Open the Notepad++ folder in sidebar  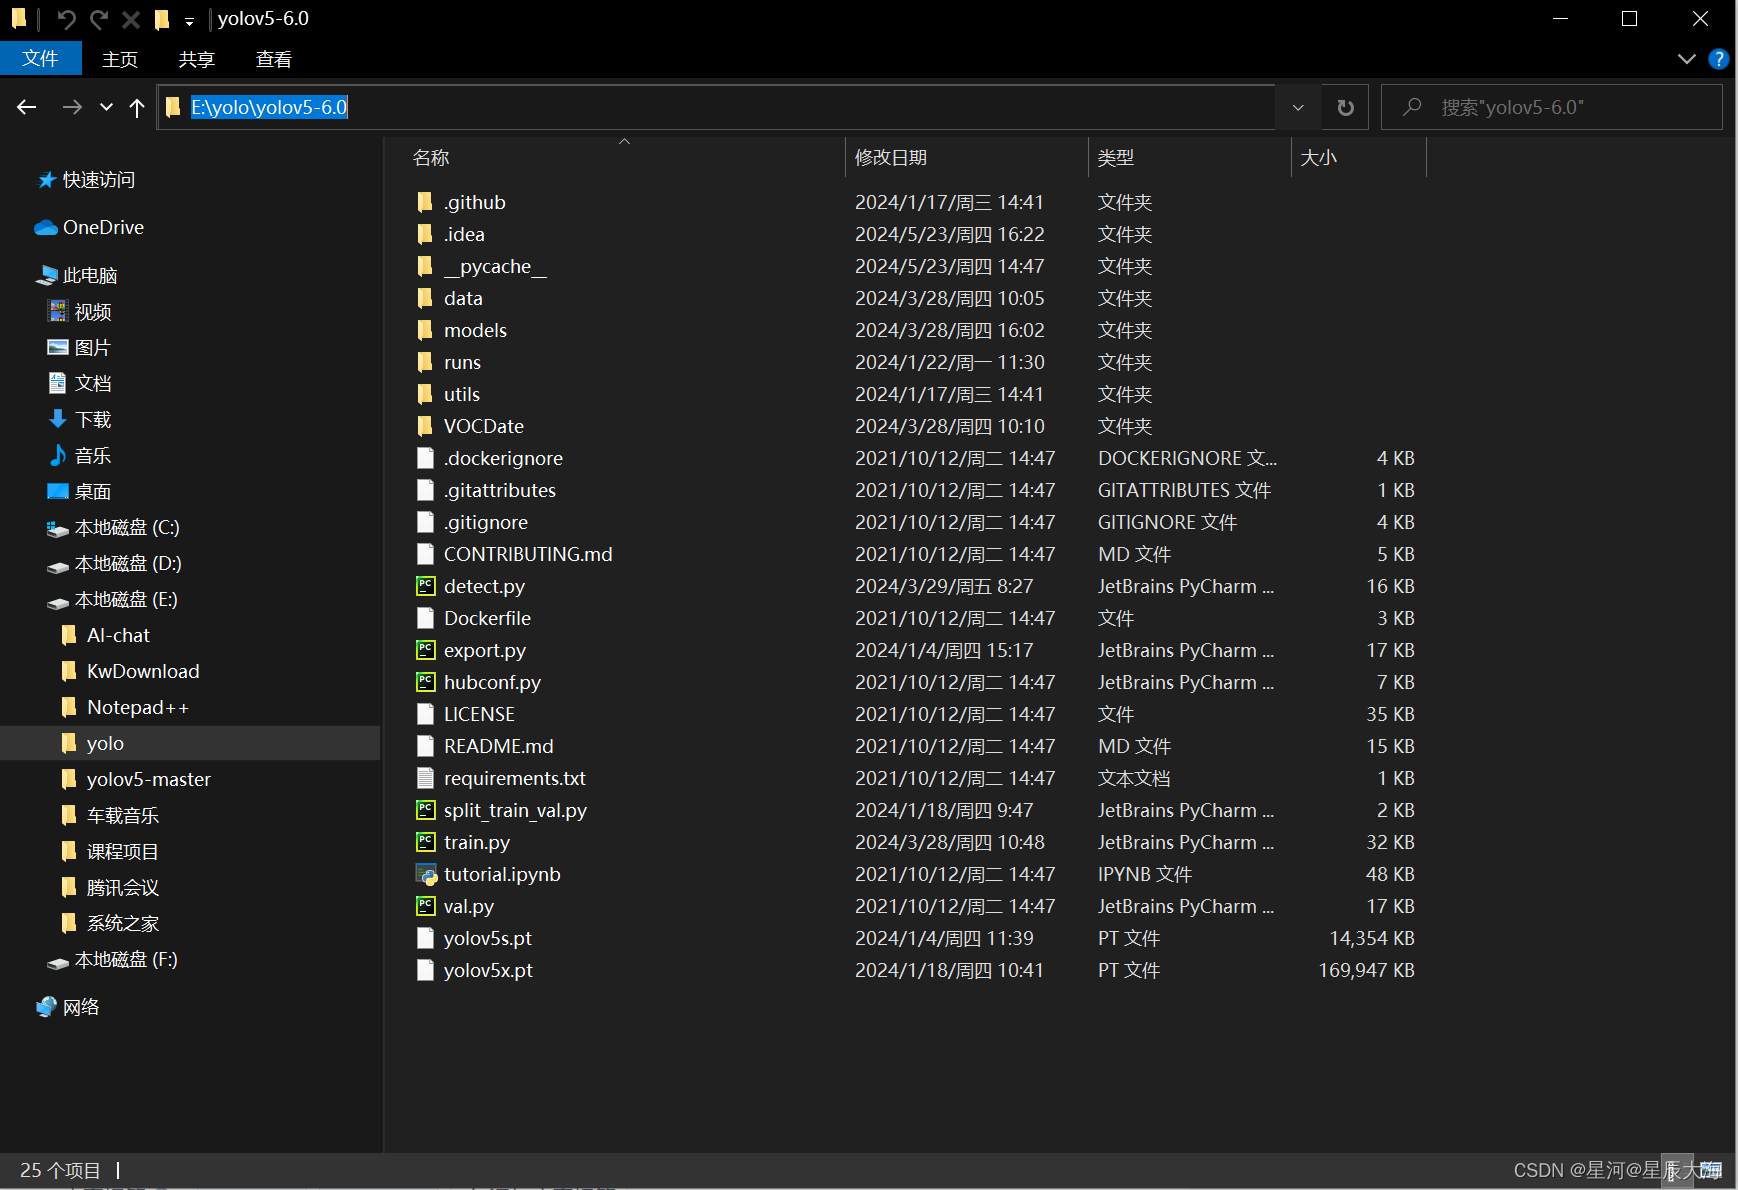pos(138,708)
